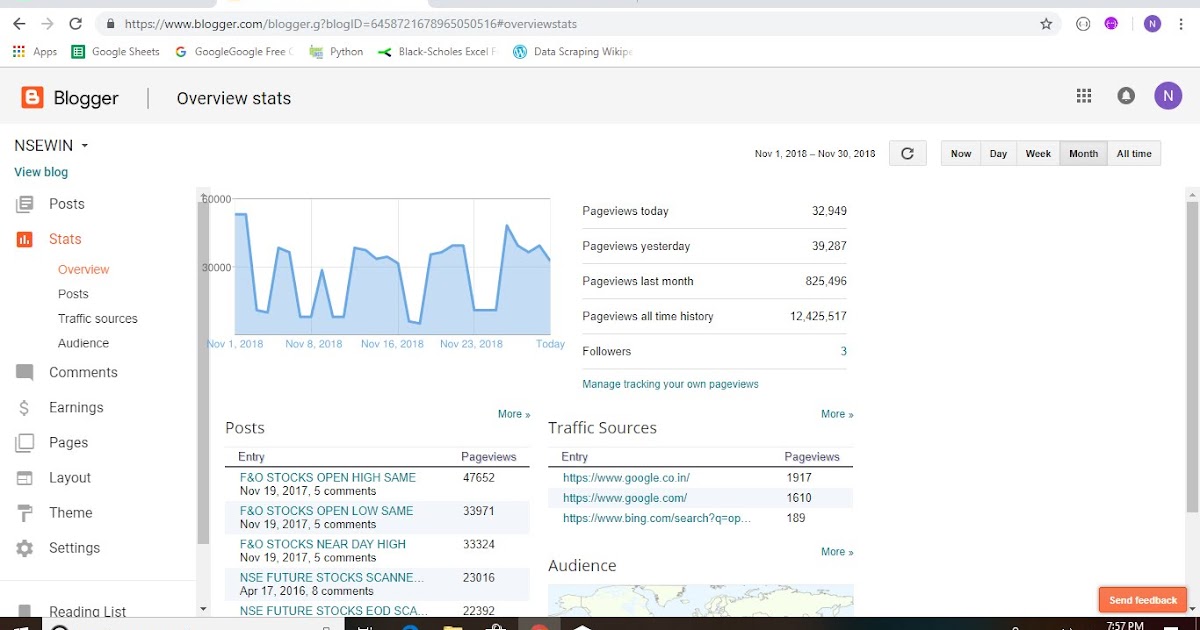Open the Google apps grid
Image resolution: width=1200 pixels, height=630 pixels.
coord(1083,95)
